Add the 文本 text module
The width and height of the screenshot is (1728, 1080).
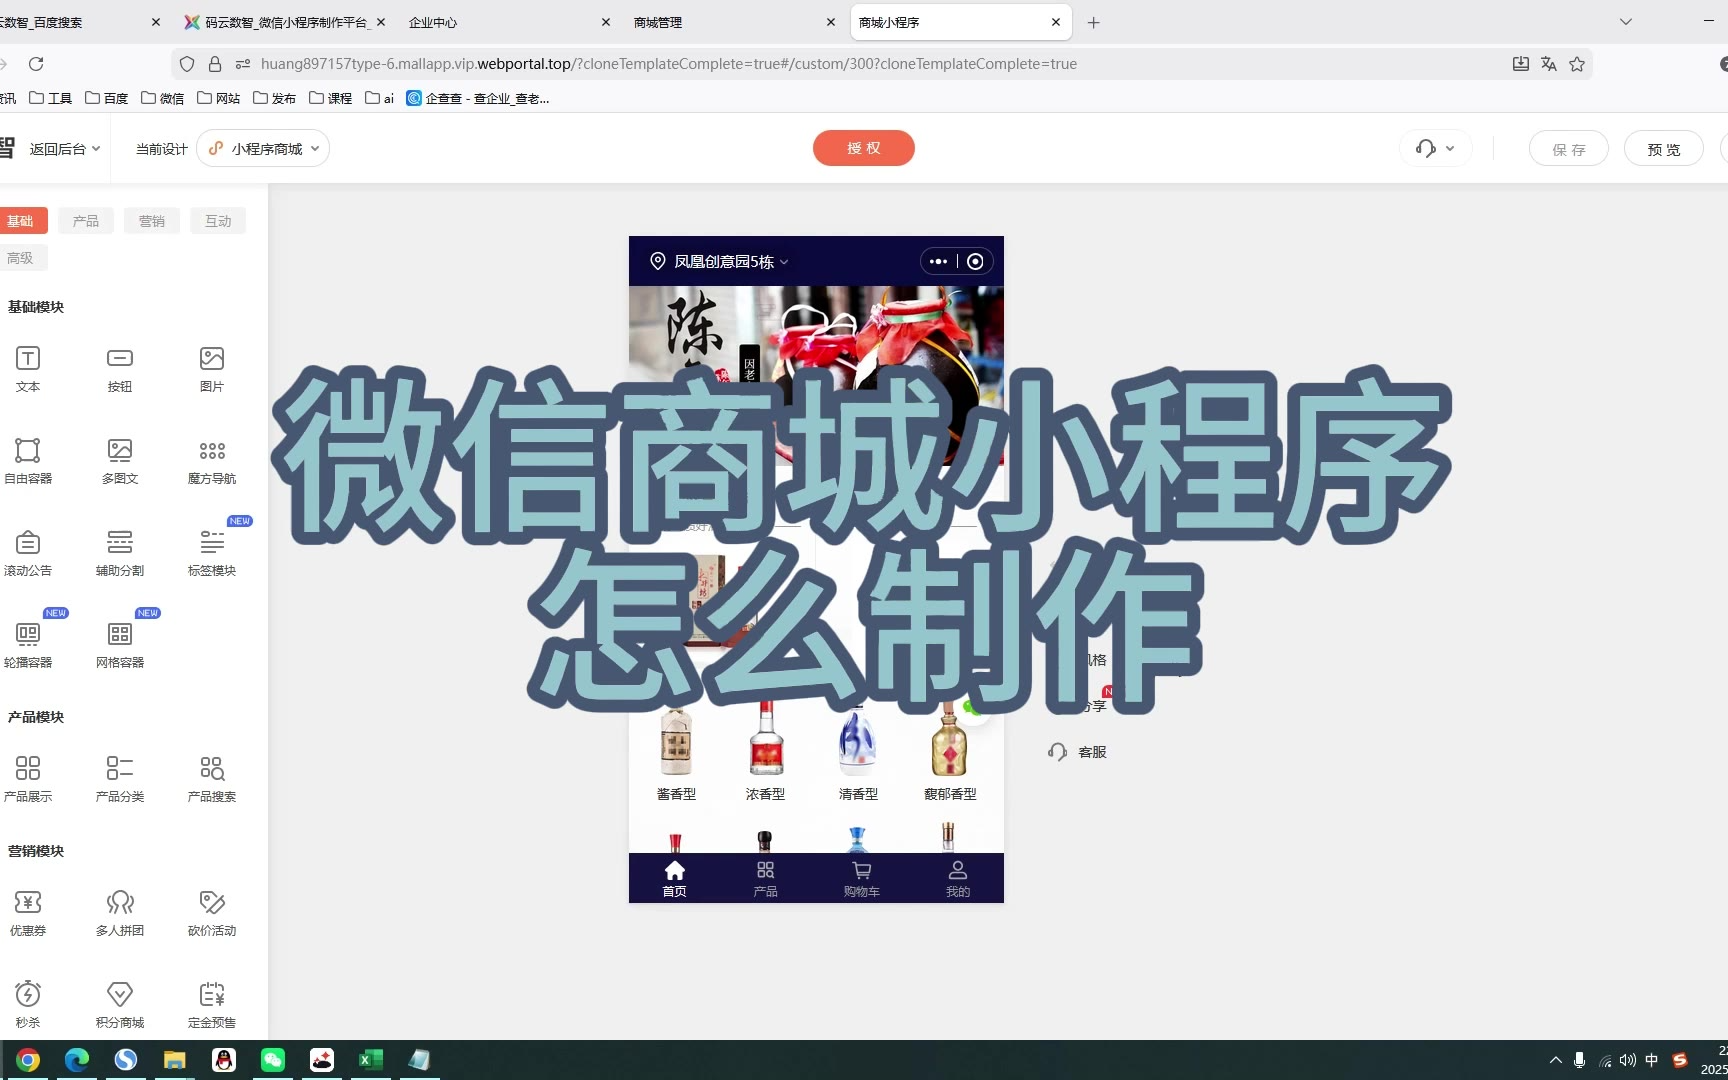coord(28,368)
